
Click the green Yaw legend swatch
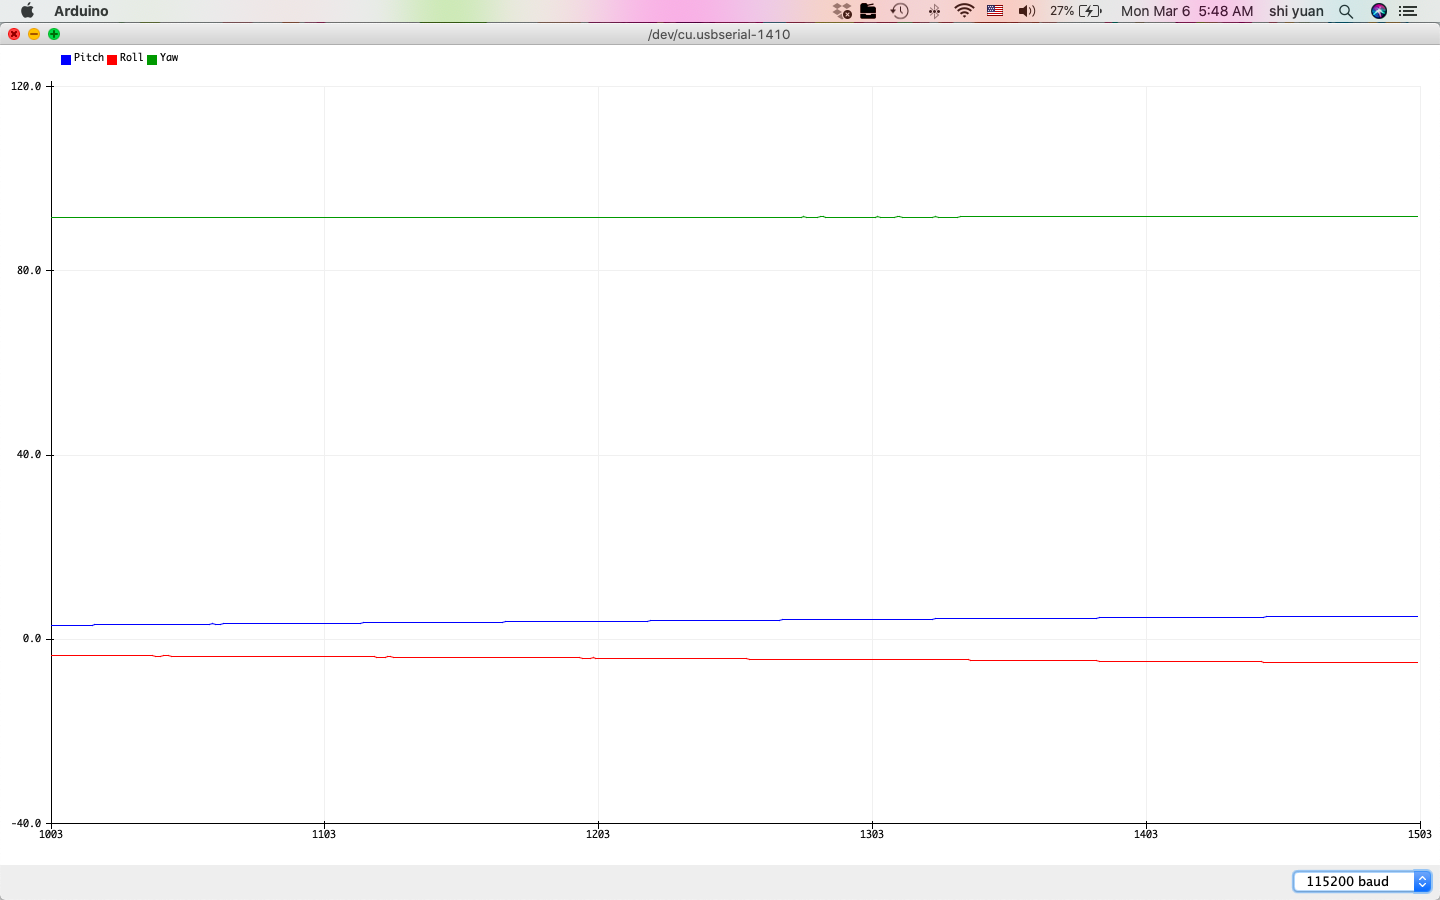coord(152,60)
